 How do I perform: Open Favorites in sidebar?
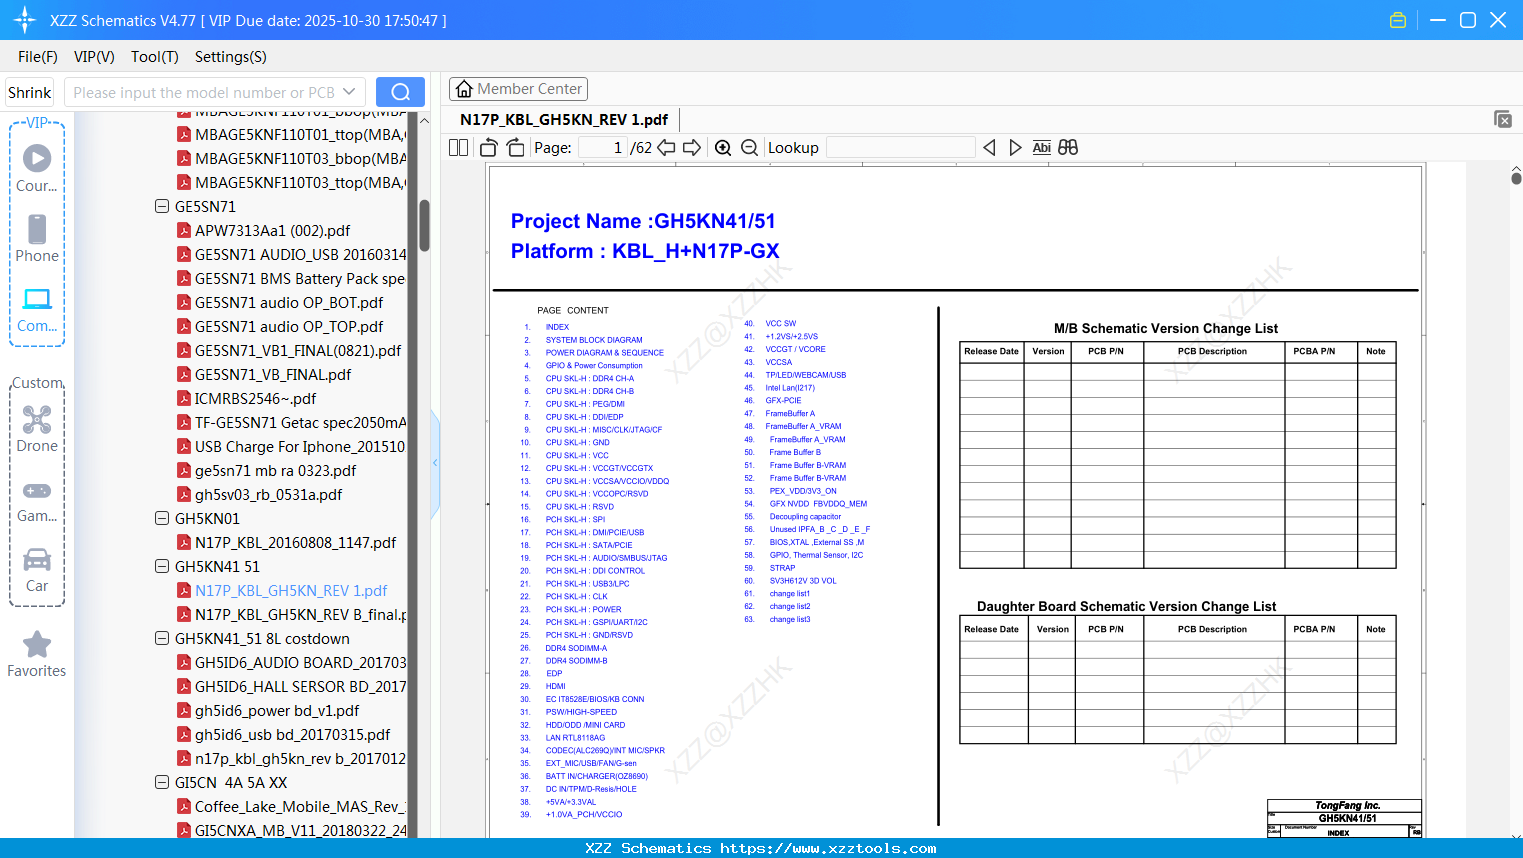37,655
